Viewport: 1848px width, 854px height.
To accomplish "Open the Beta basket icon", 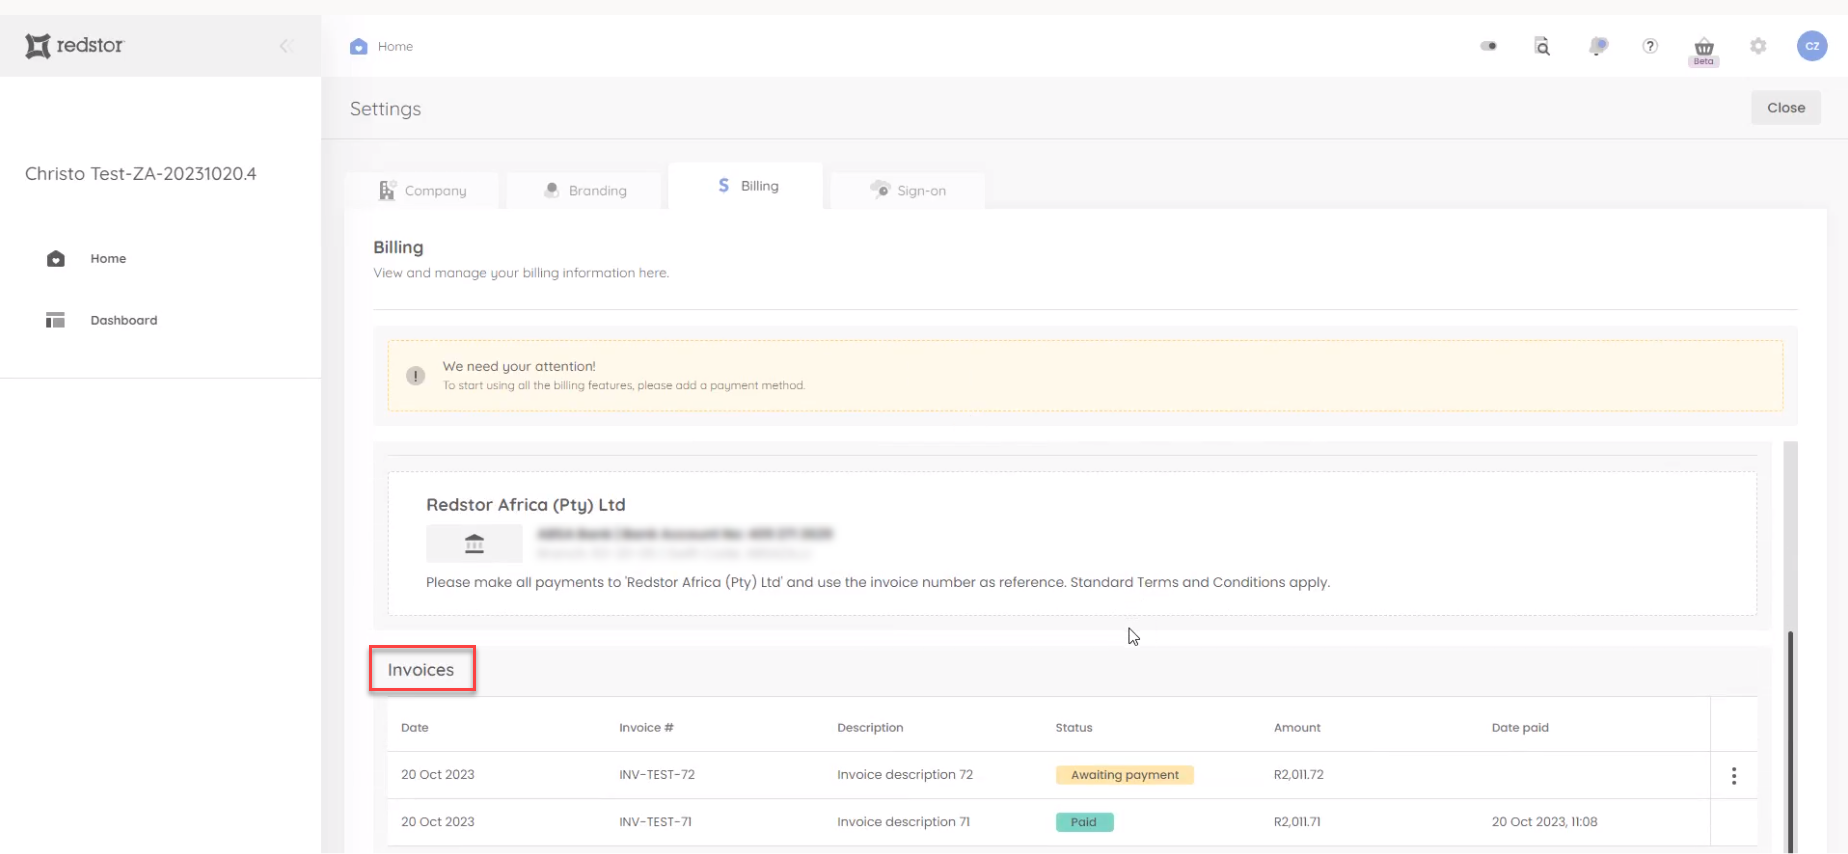I will click(x=1704, y=50).
